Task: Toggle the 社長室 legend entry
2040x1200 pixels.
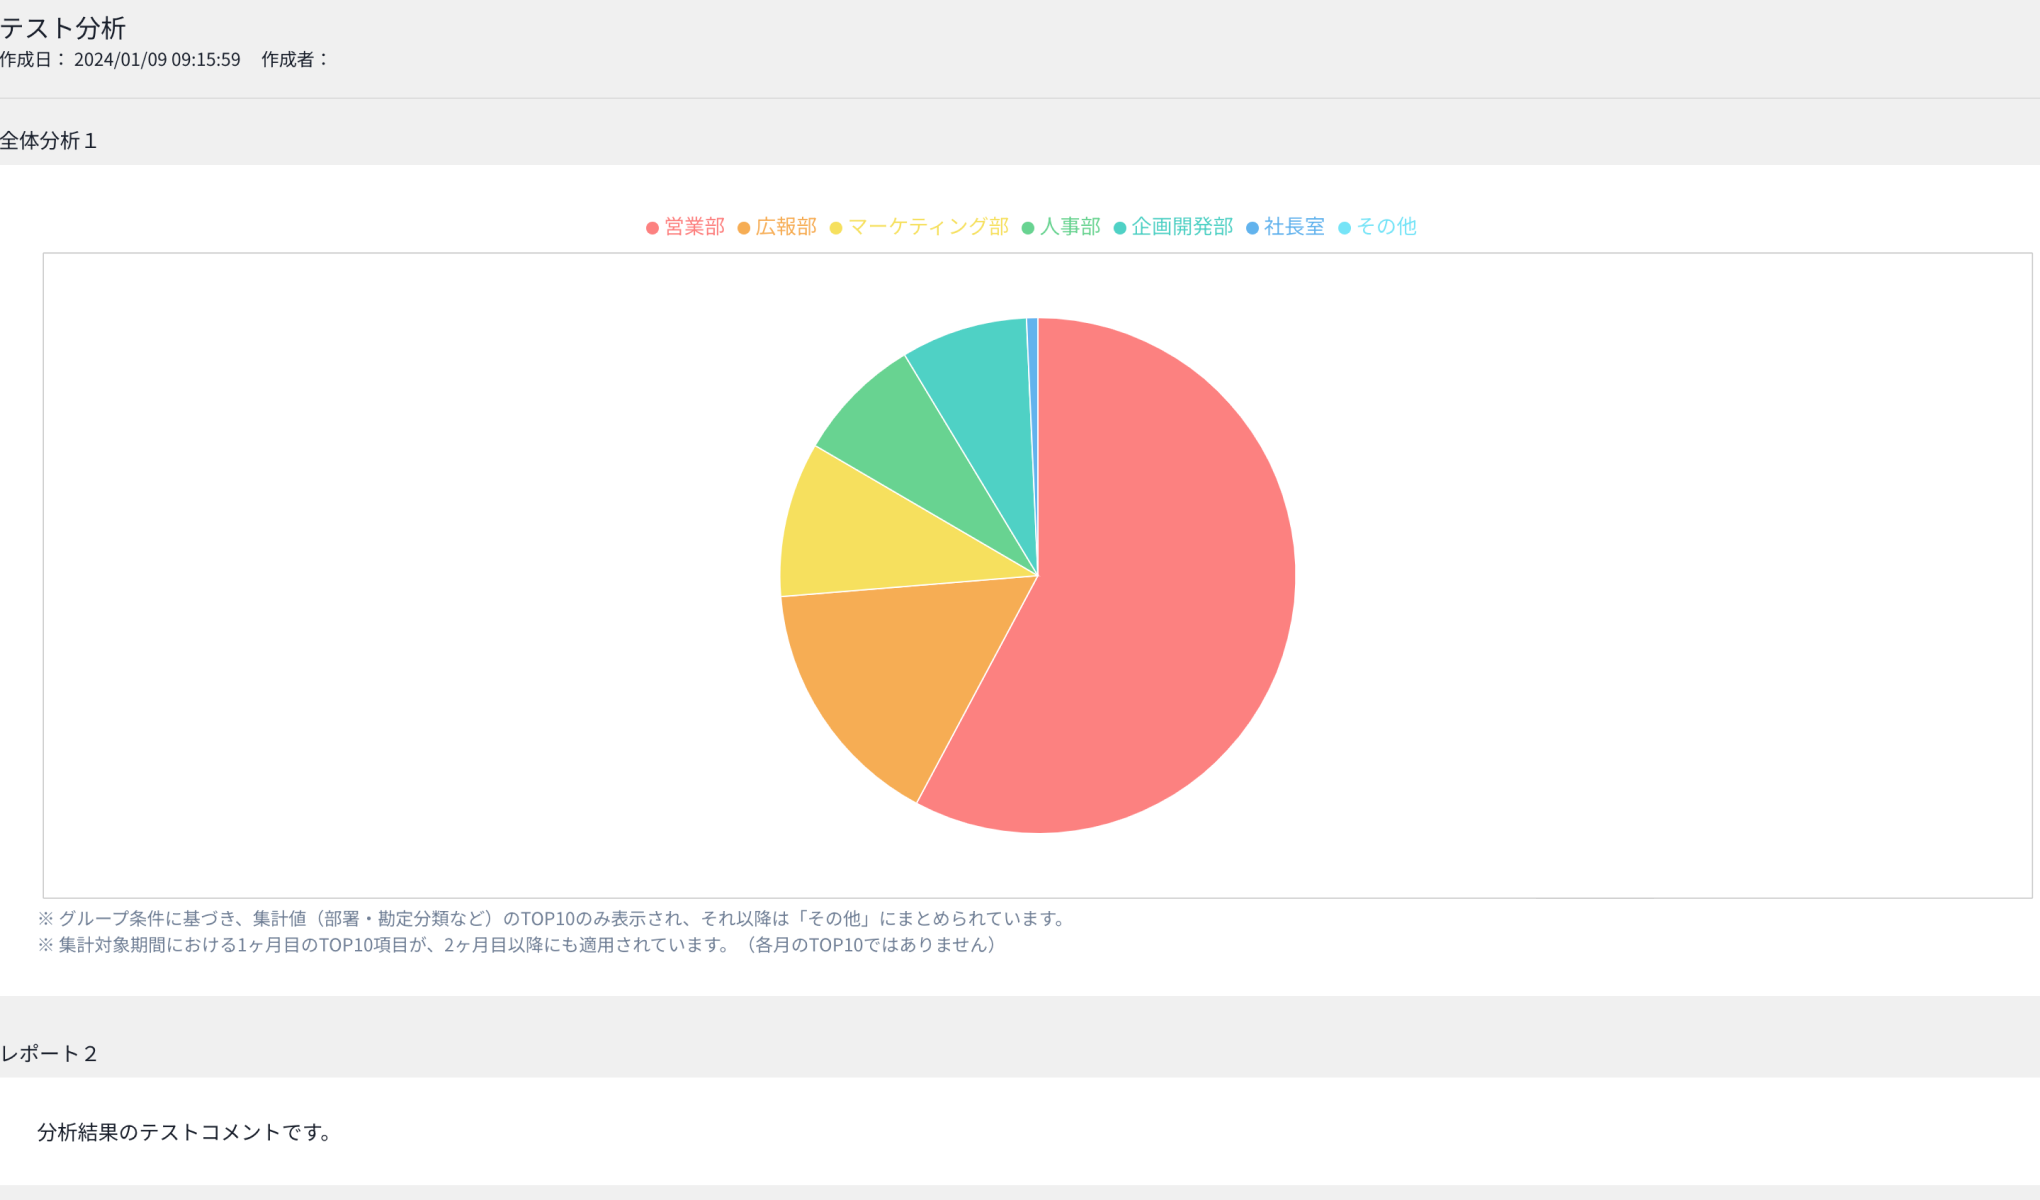Action: pyautogui.click(x=1286, y=227)
